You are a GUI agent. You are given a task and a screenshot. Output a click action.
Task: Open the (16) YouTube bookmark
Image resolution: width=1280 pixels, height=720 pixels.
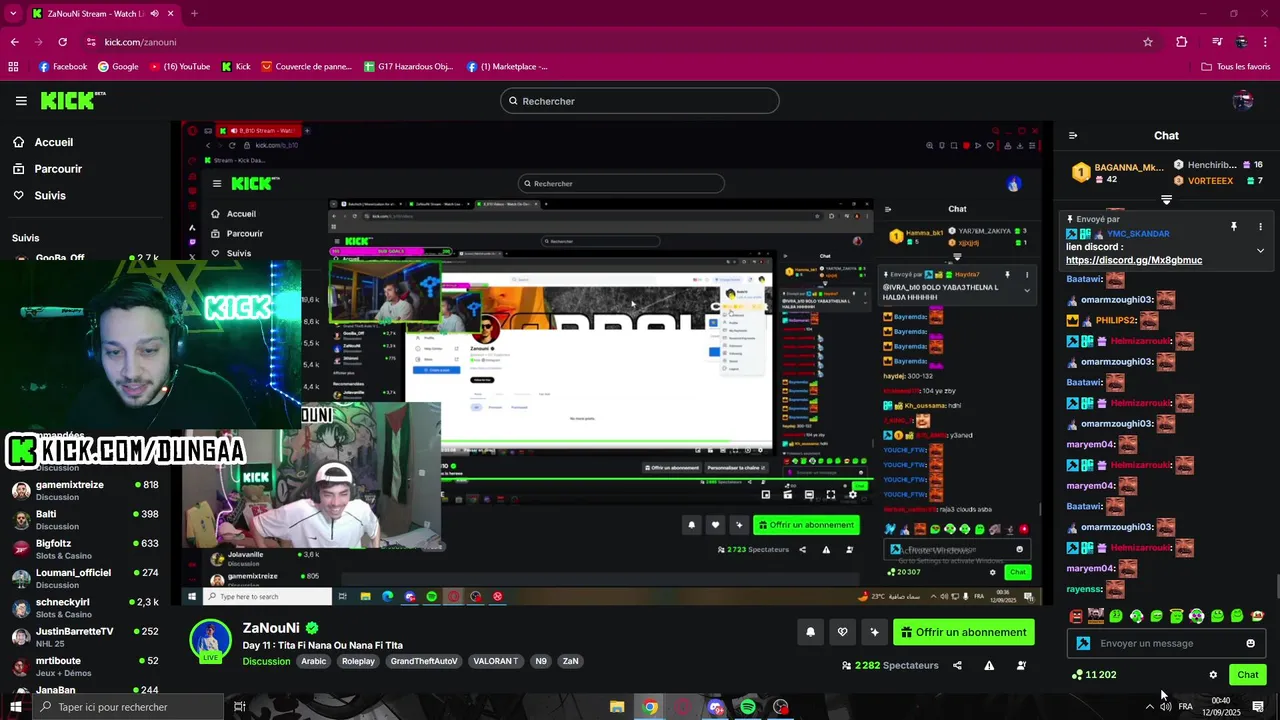[x=179, y=67]
